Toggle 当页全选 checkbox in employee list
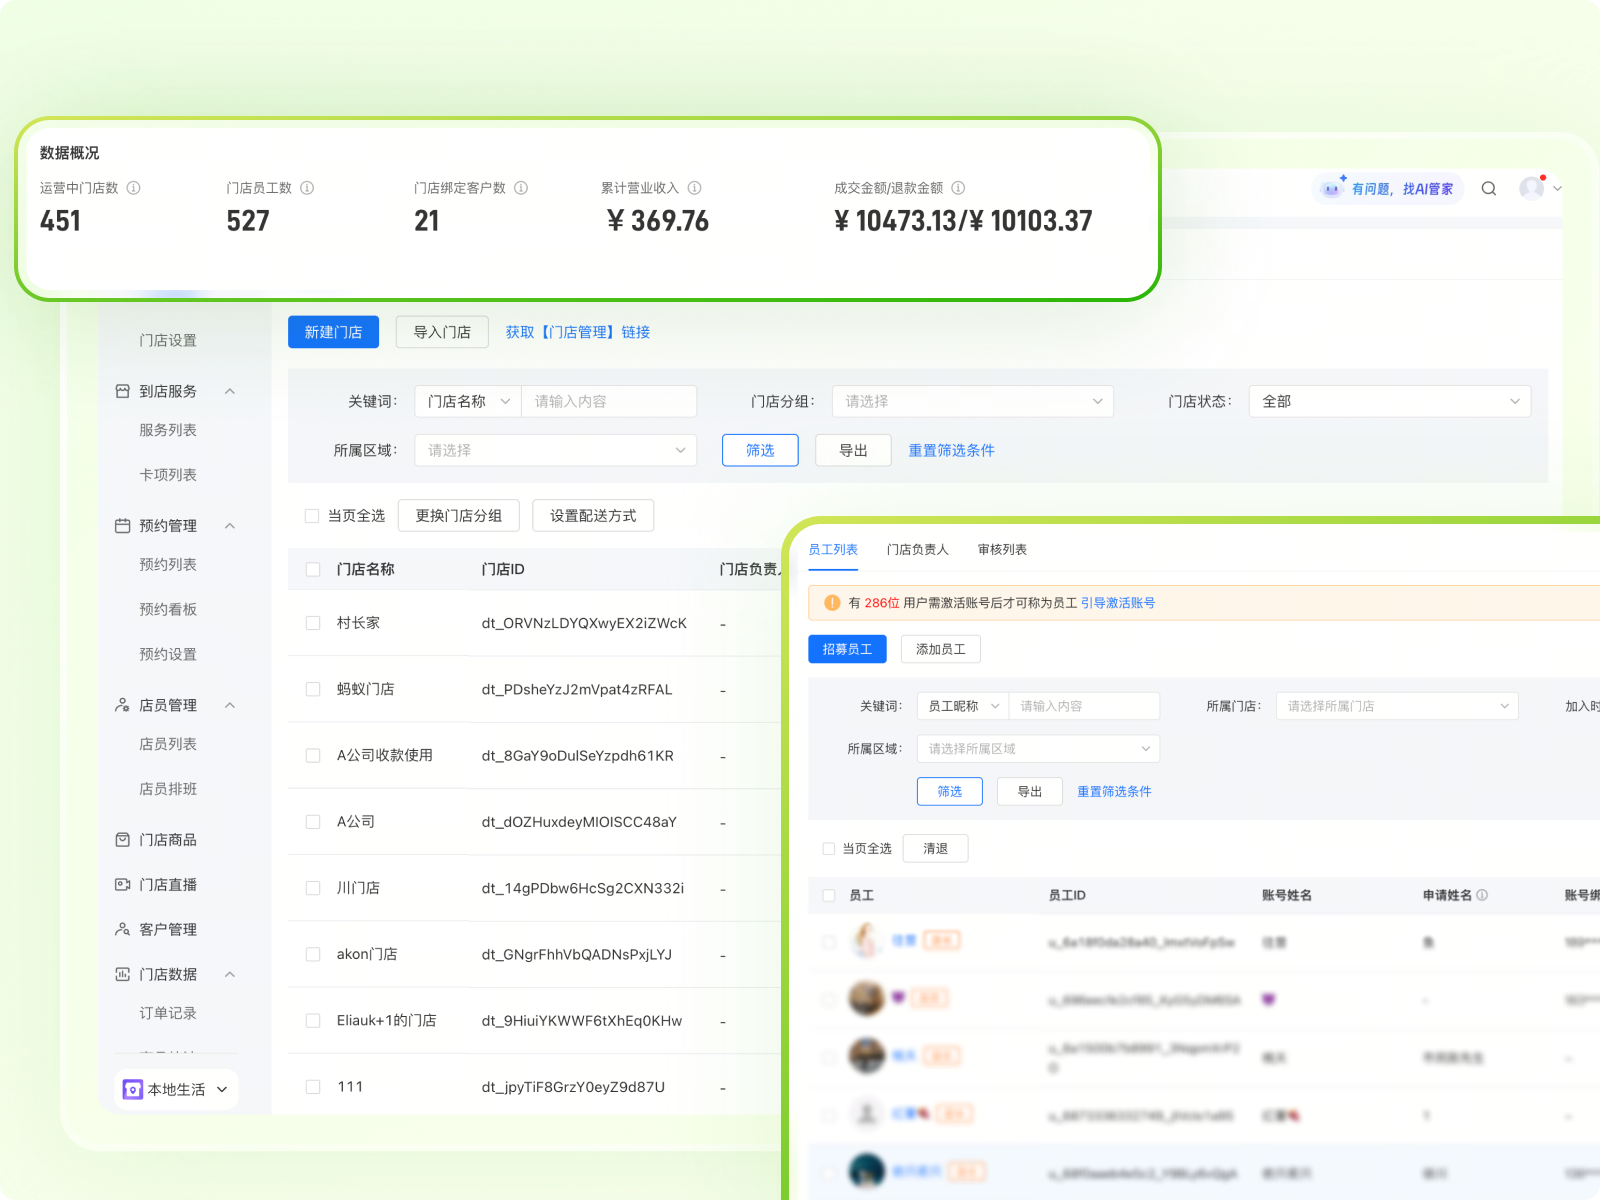 pos(828,849)
